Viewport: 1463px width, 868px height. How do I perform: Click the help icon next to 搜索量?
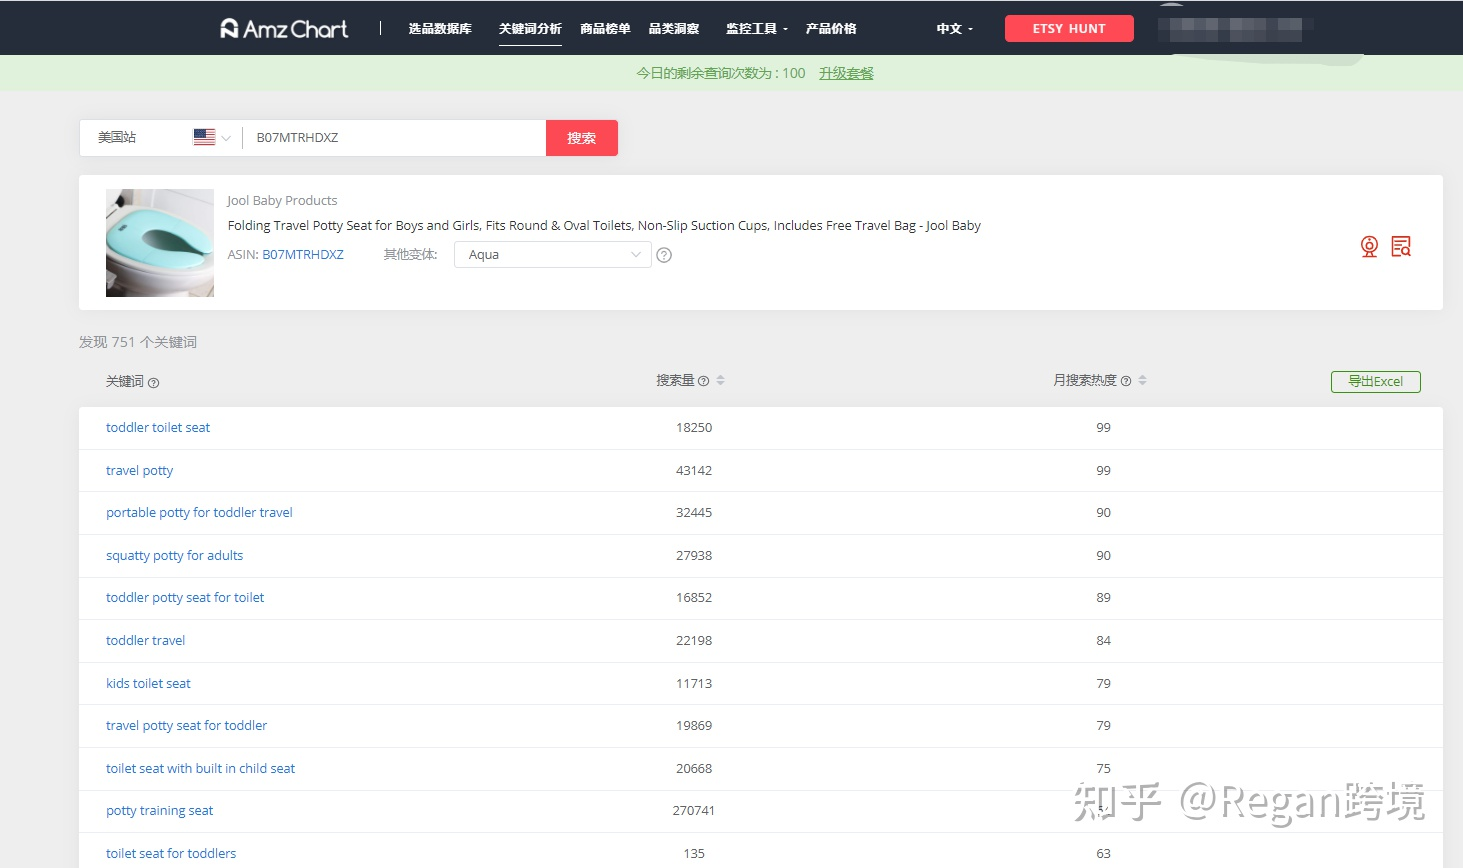click(703, 381)
